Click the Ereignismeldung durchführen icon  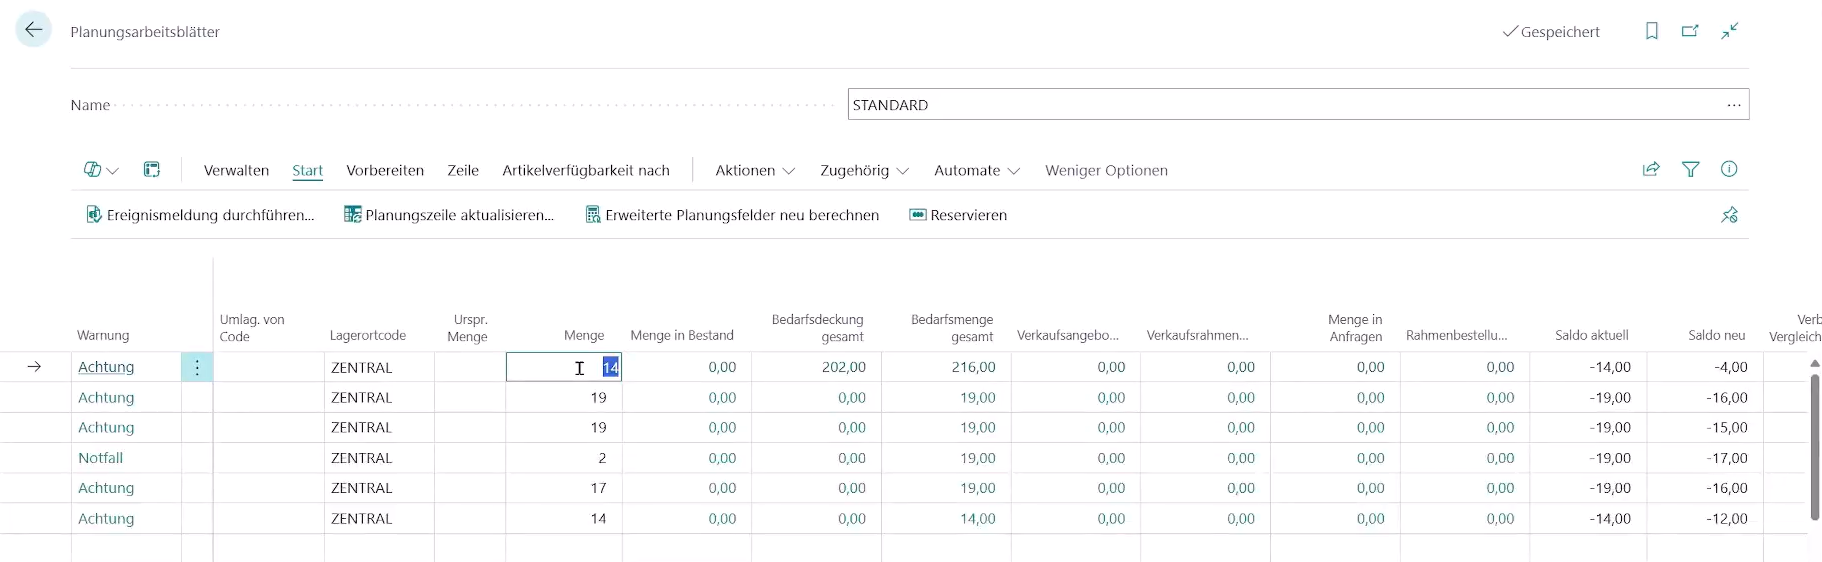click(94, 215)
